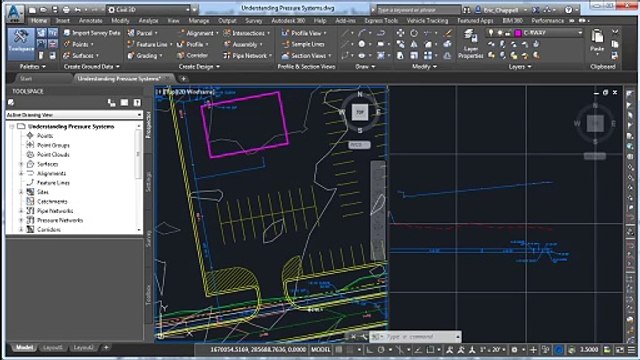640x360 pixels.
Task: Select Point Groups in Toolspace tree
Action: click(x=53, y=145)
